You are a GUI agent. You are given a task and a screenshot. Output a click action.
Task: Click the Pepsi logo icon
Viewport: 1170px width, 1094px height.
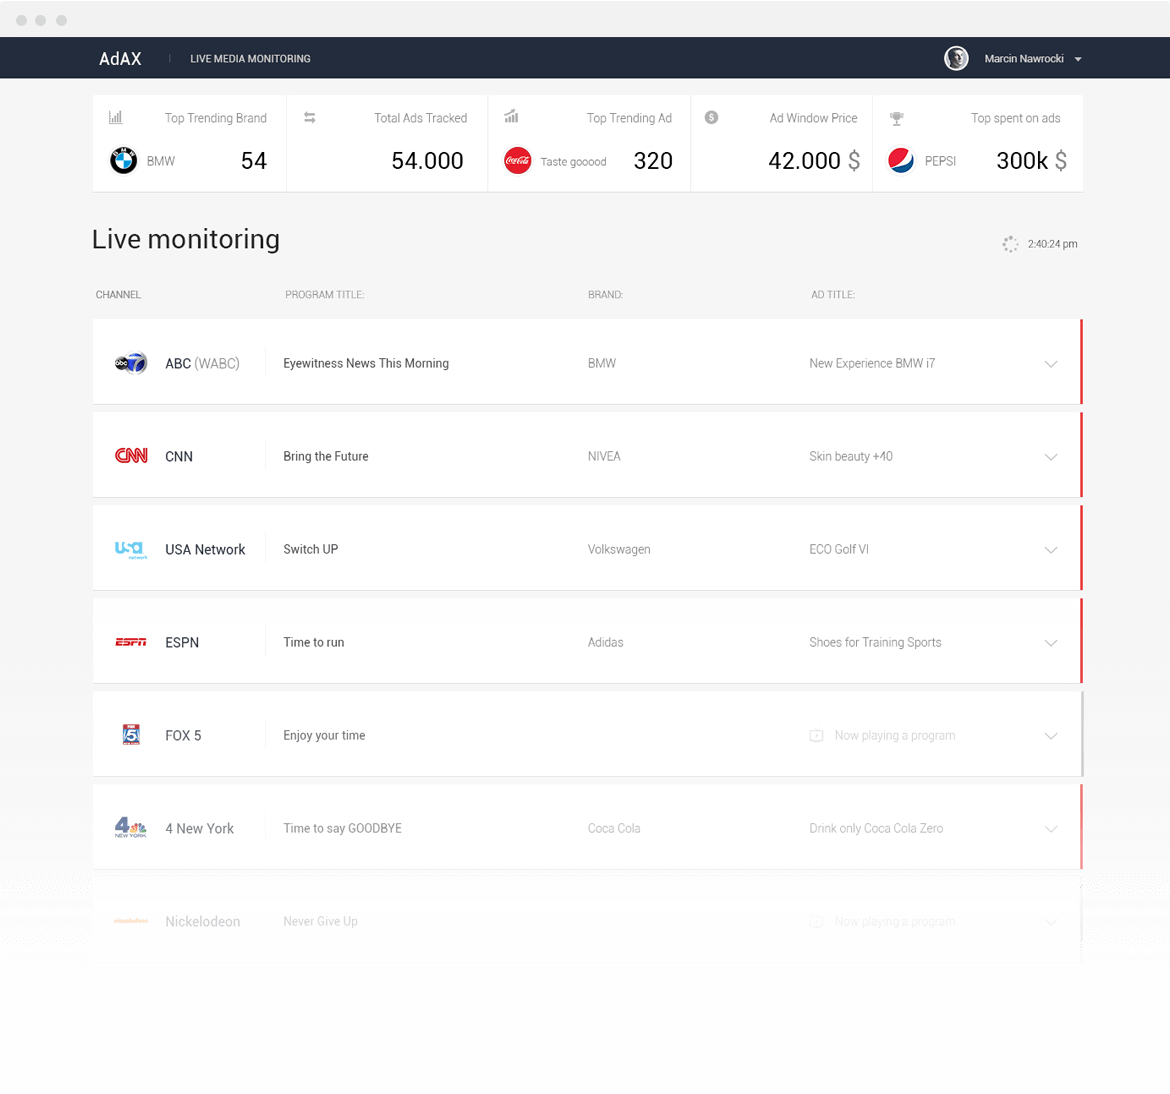click(901, 160)
